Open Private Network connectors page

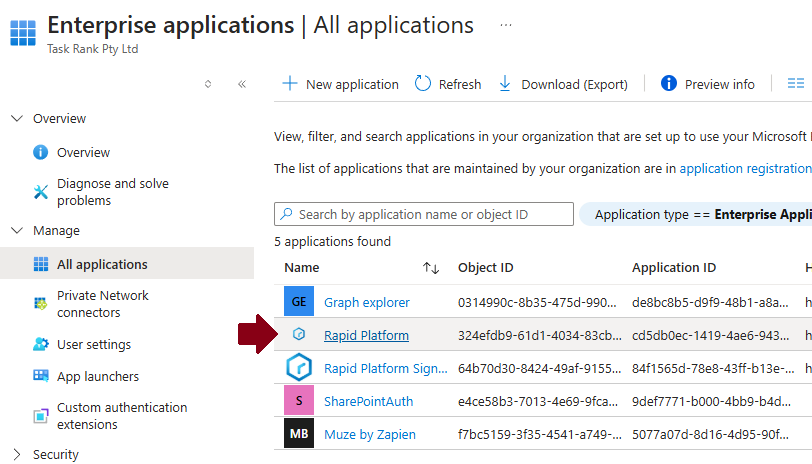(x=102, y=304)
